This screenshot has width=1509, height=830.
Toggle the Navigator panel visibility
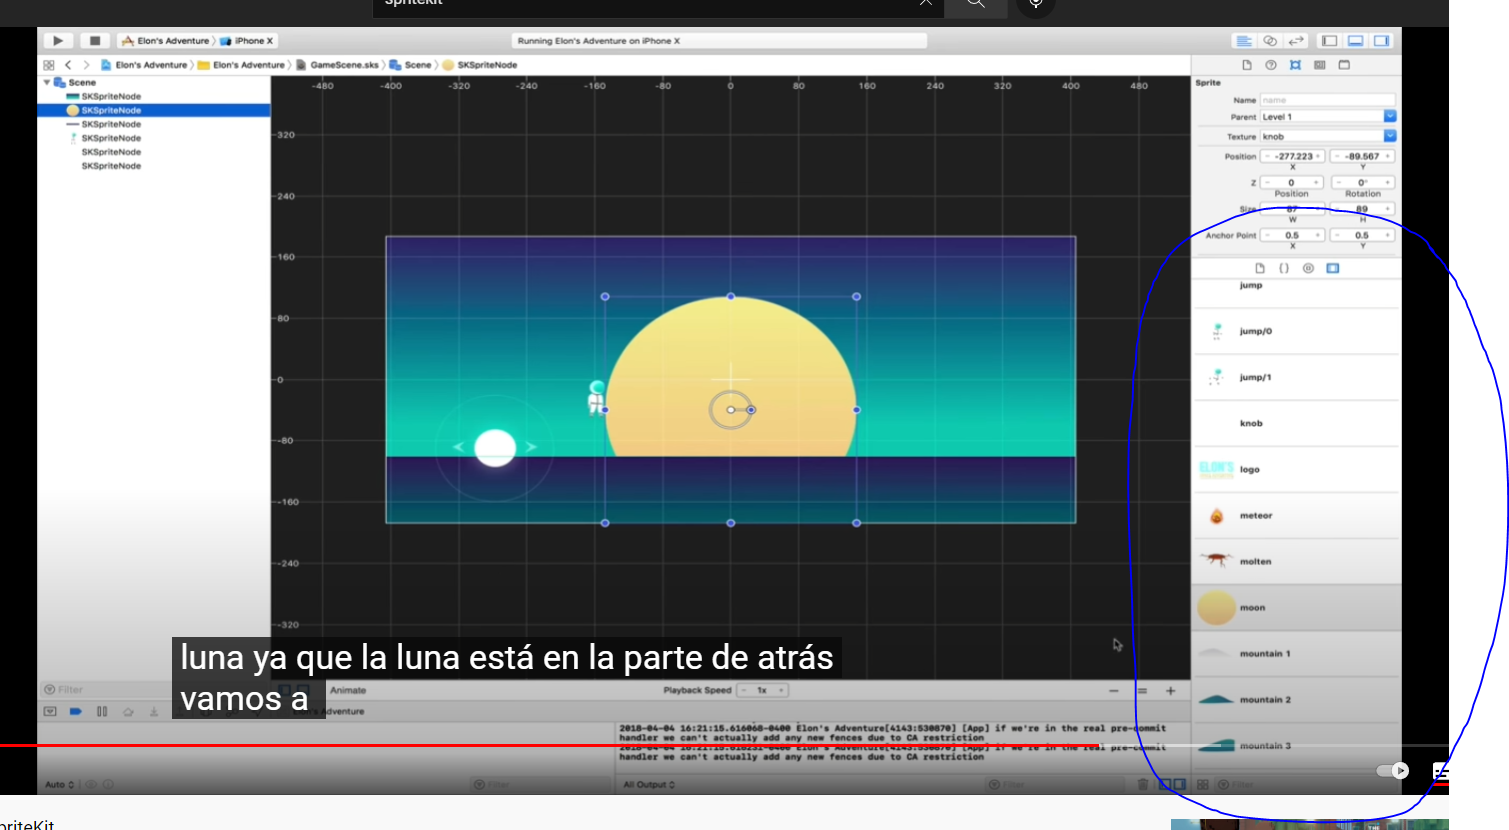(1329, 41)
